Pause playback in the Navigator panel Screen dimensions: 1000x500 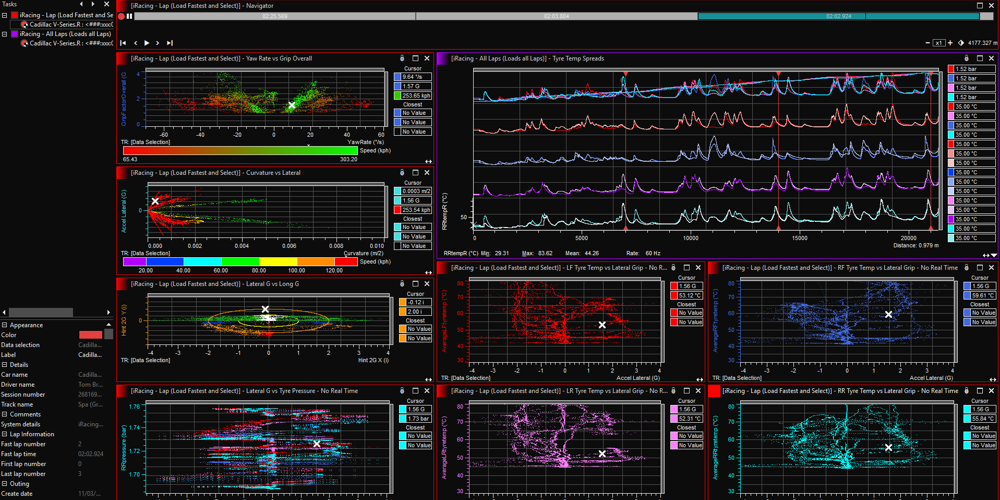(130, 17)
